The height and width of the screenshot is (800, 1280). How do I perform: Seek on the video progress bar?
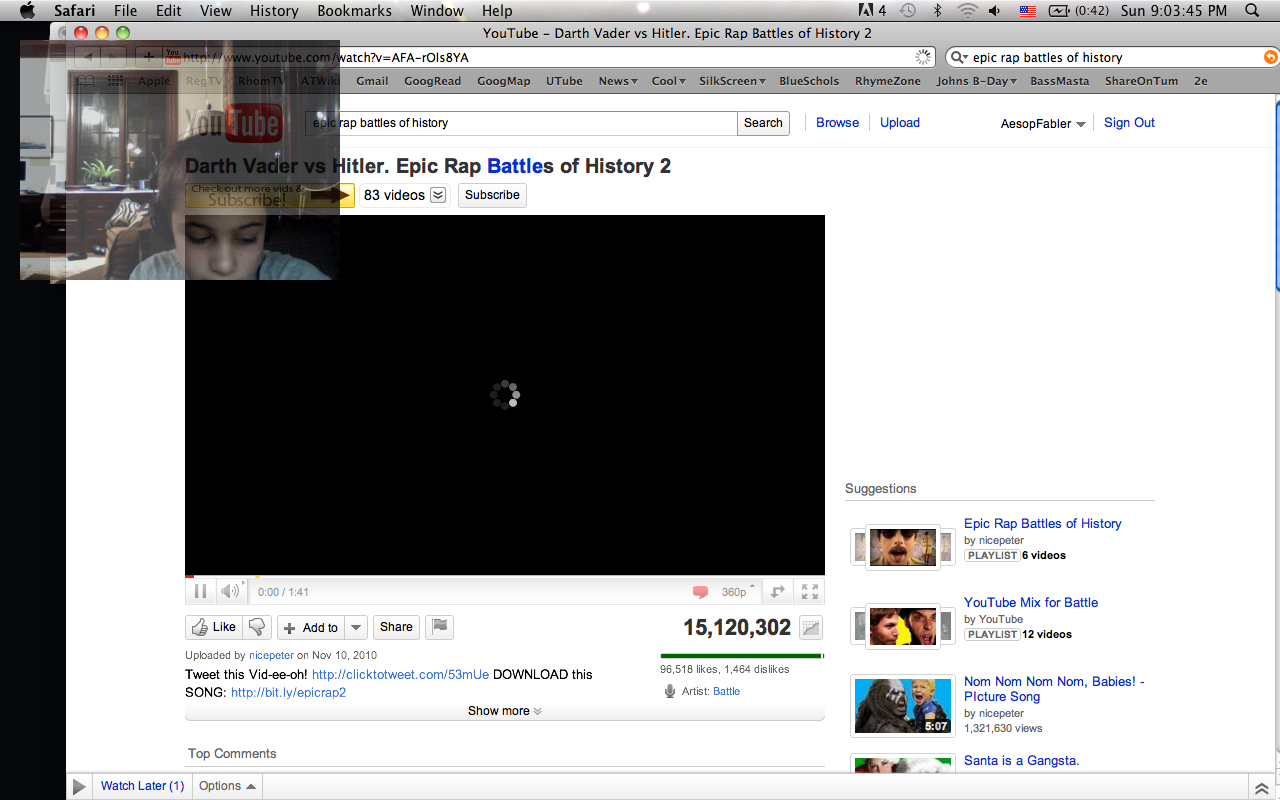pyautogui.click(x=505, y=577)
